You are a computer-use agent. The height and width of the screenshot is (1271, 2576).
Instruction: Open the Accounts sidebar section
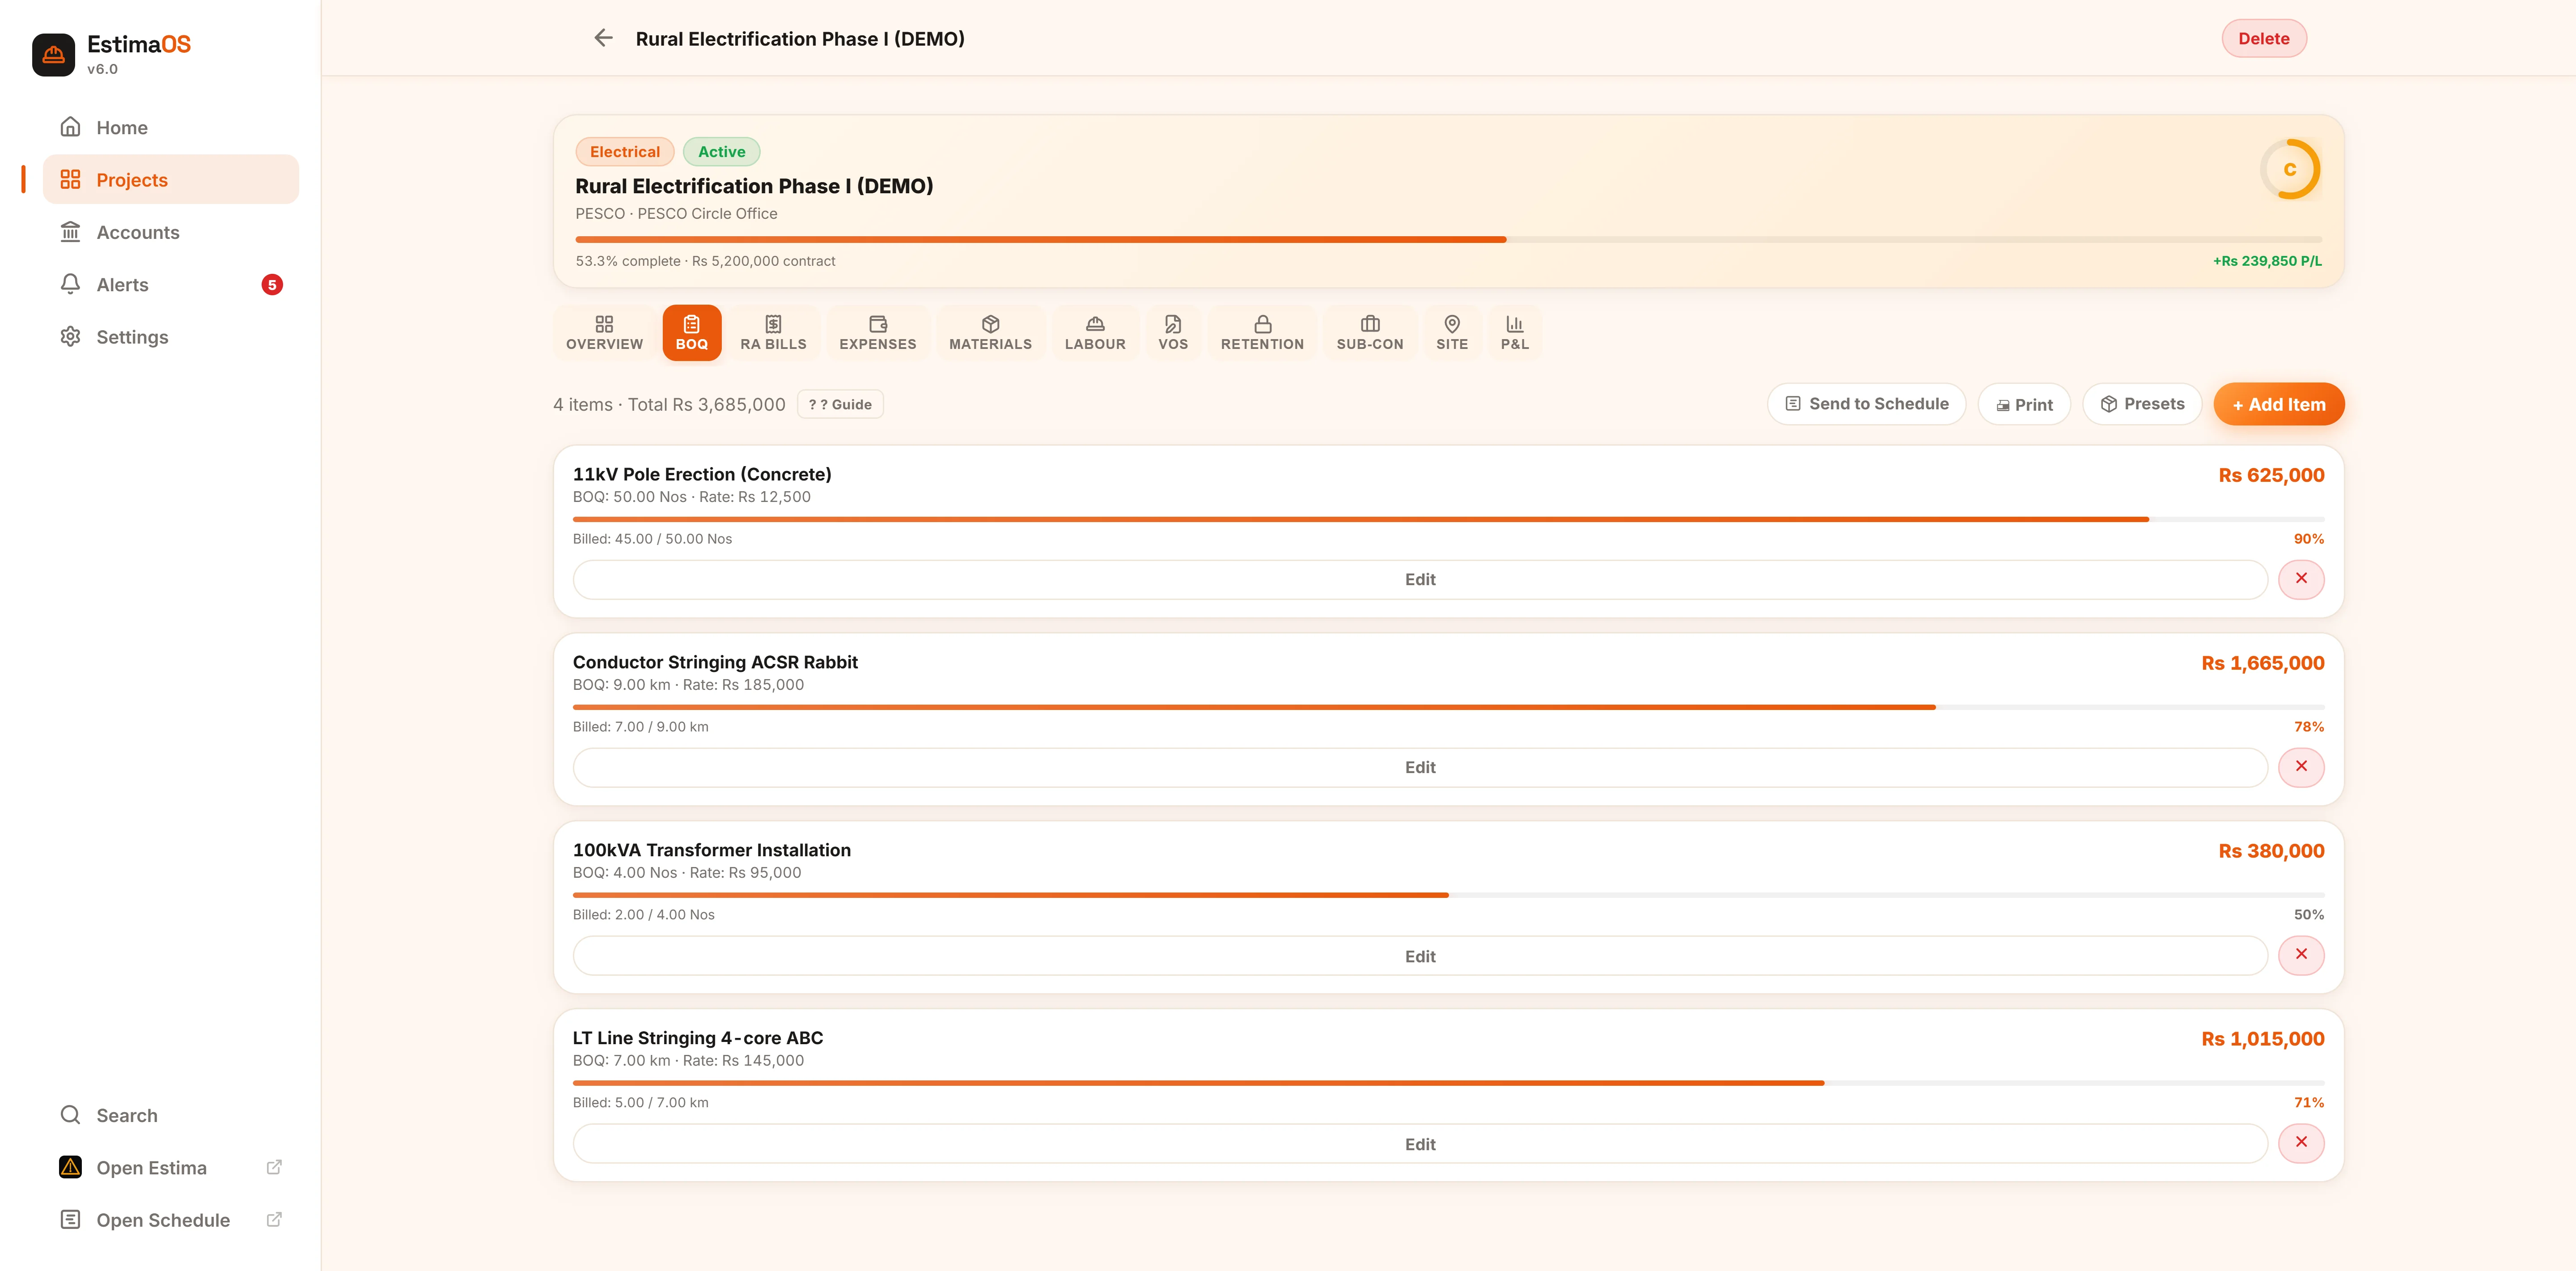(x=171, y=232)
